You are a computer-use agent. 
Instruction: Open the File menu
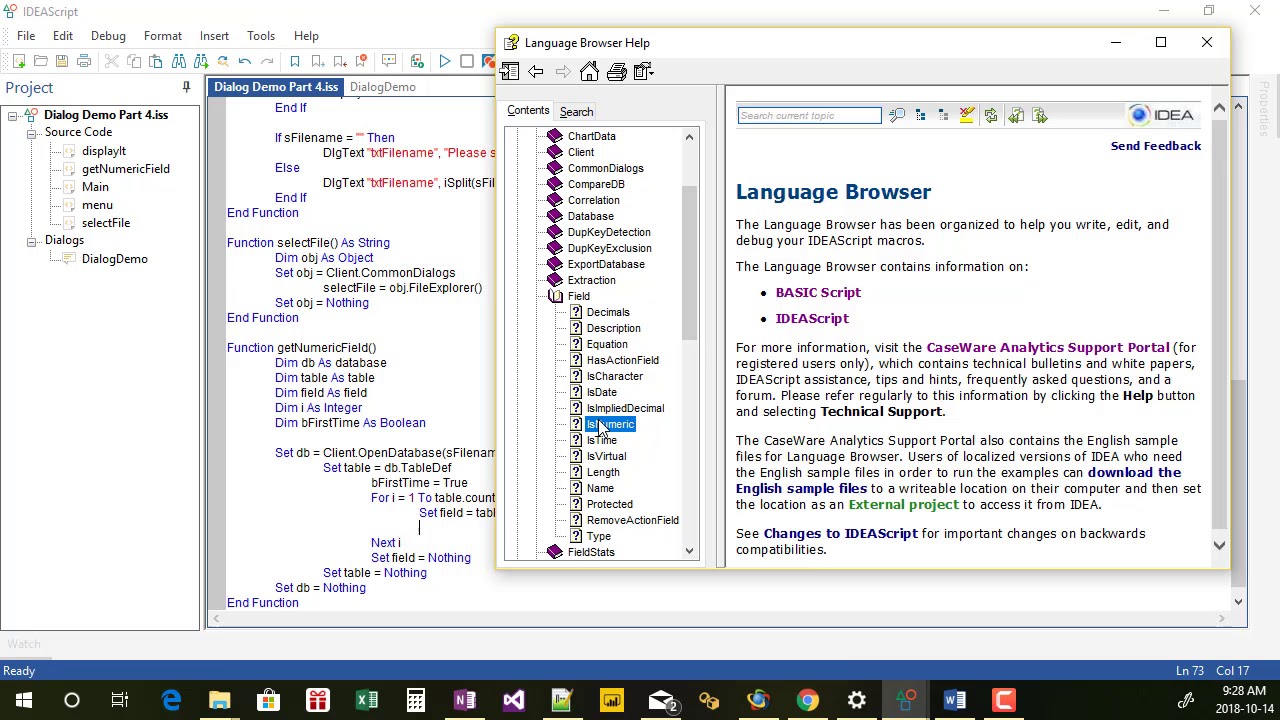coord(26,36)
